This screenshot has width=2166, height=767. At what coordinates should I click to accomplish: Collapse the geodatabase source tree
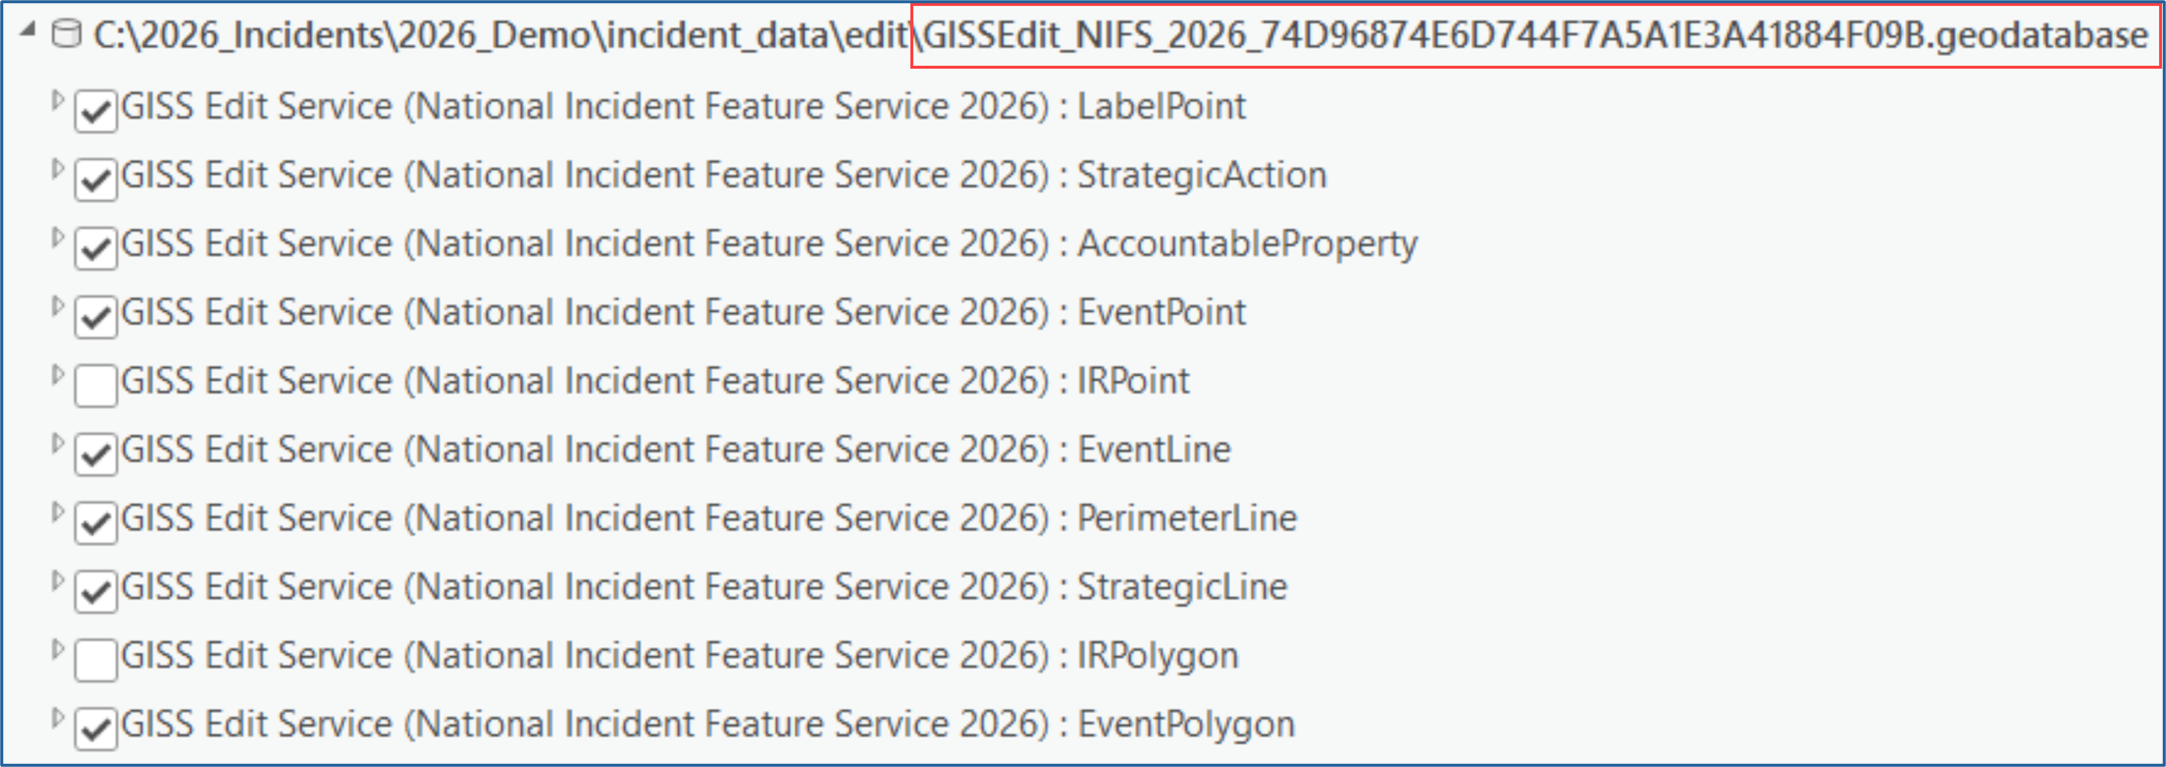(29, 32)
